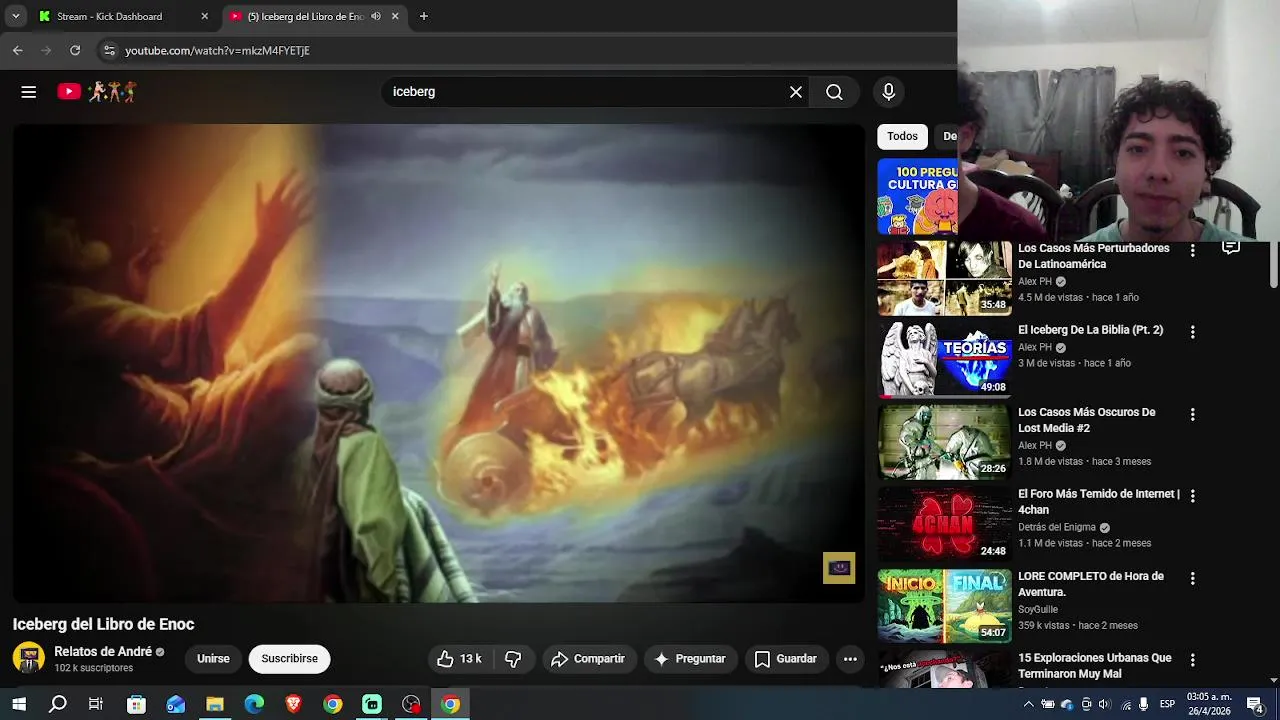Viewport: 1280px width, 720px height.
Task: Mute the tab using its speaker icon
Action: click(376, 16)
